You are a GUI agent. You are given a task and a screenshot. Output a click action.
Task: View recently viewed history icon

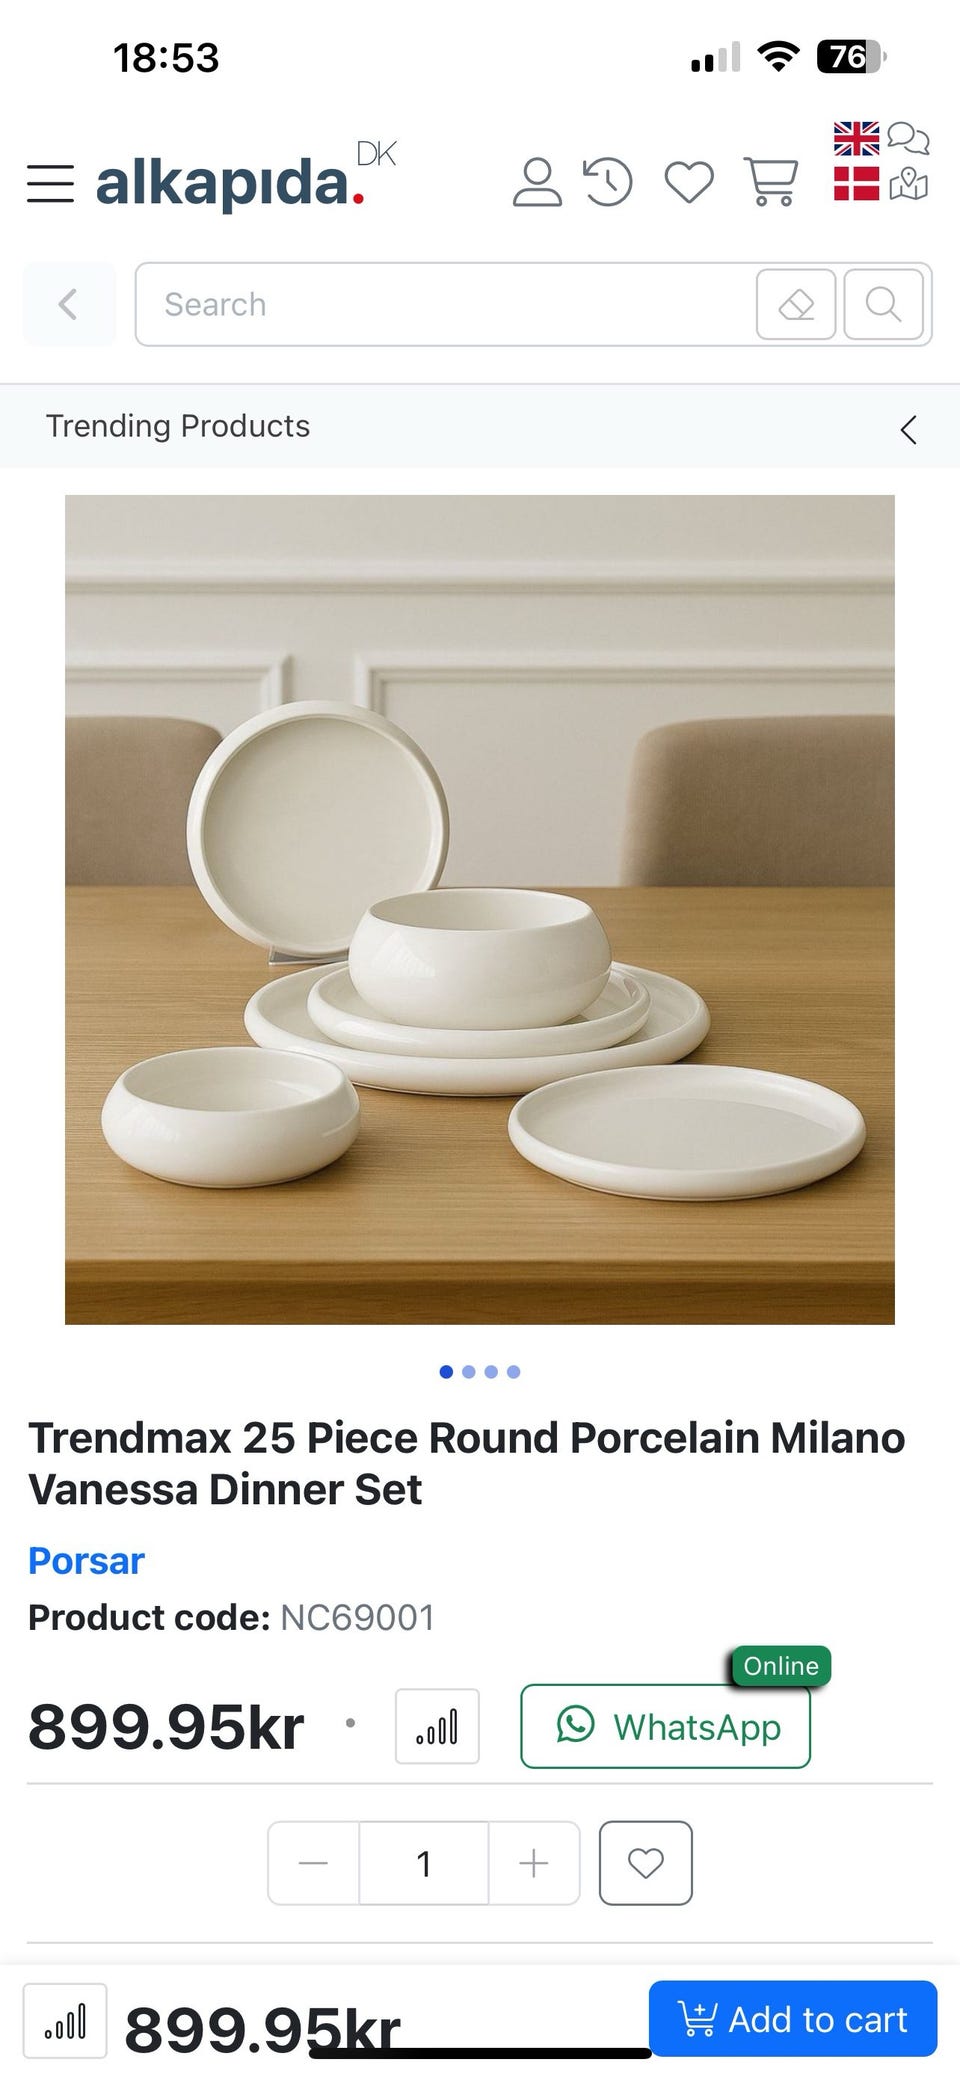point(608,182)
